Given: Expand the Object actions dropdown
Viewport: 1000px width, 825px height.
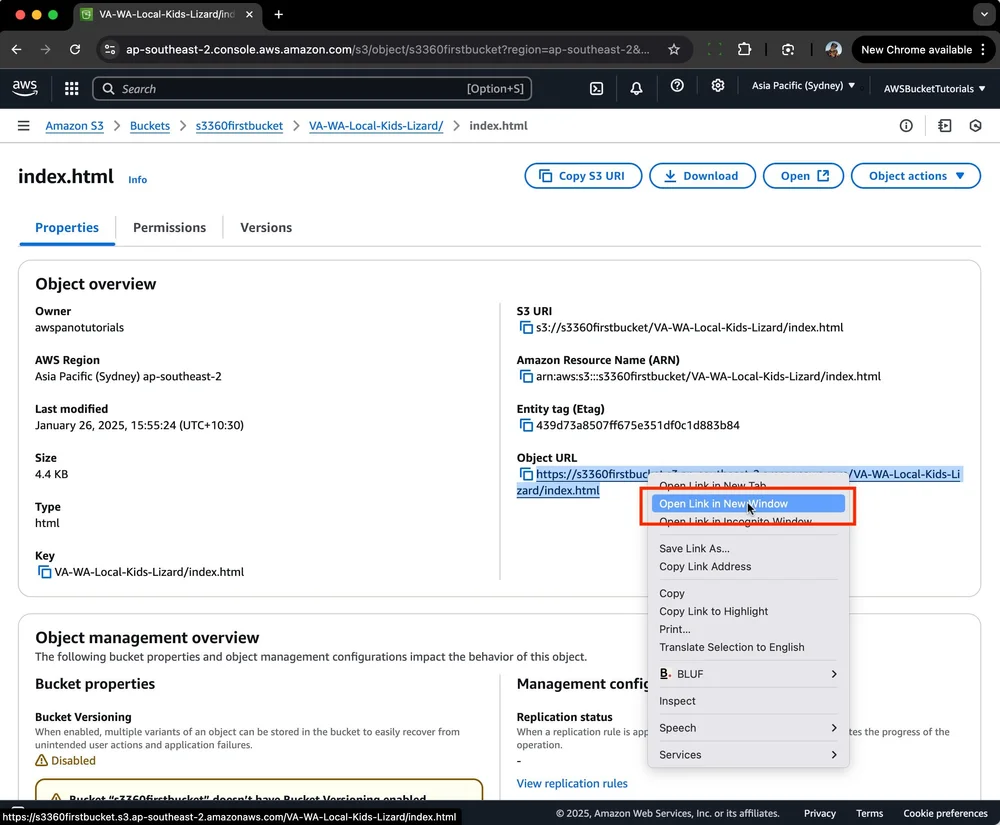Looking at the screenshot, I should click(916, 176).
